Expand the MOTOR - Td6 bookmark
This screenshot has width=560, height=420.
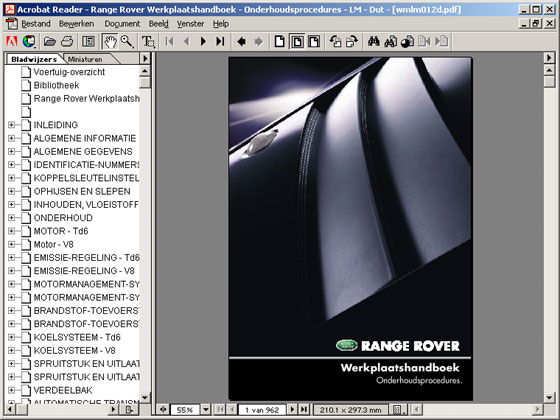[x=11, y=231]
